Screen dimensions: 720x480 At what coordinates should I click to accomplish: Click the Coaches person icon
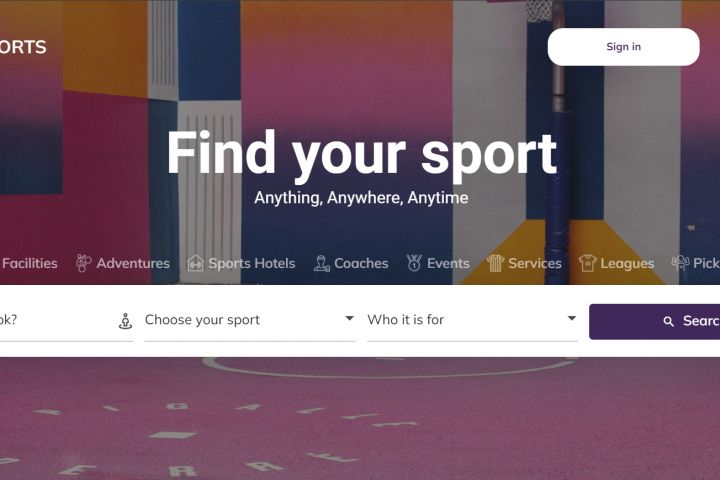pyautogui.click(x=321, y=264)
